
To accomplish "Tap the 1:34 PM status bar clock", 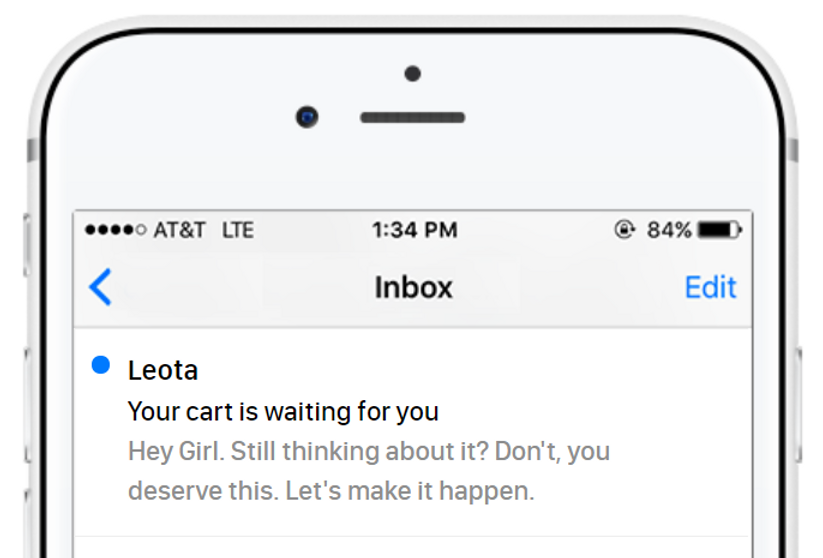I will [x=414, y=230].
